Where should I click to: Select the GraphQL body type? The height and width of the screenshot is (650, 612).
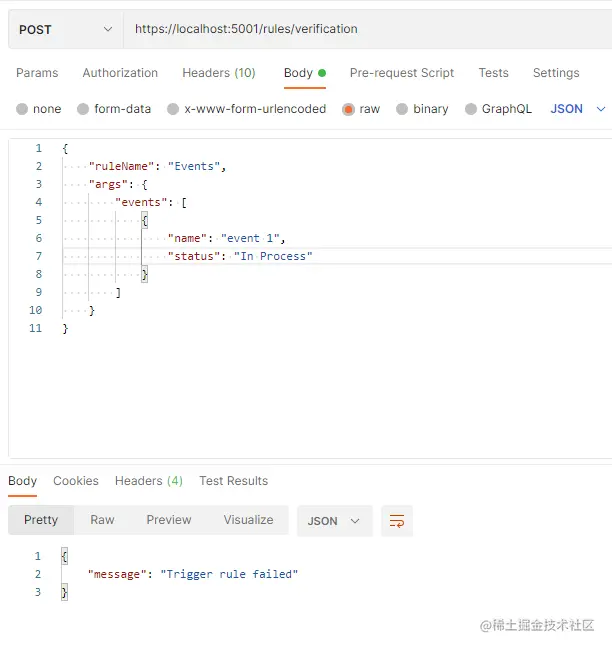[x=498, y=109]
